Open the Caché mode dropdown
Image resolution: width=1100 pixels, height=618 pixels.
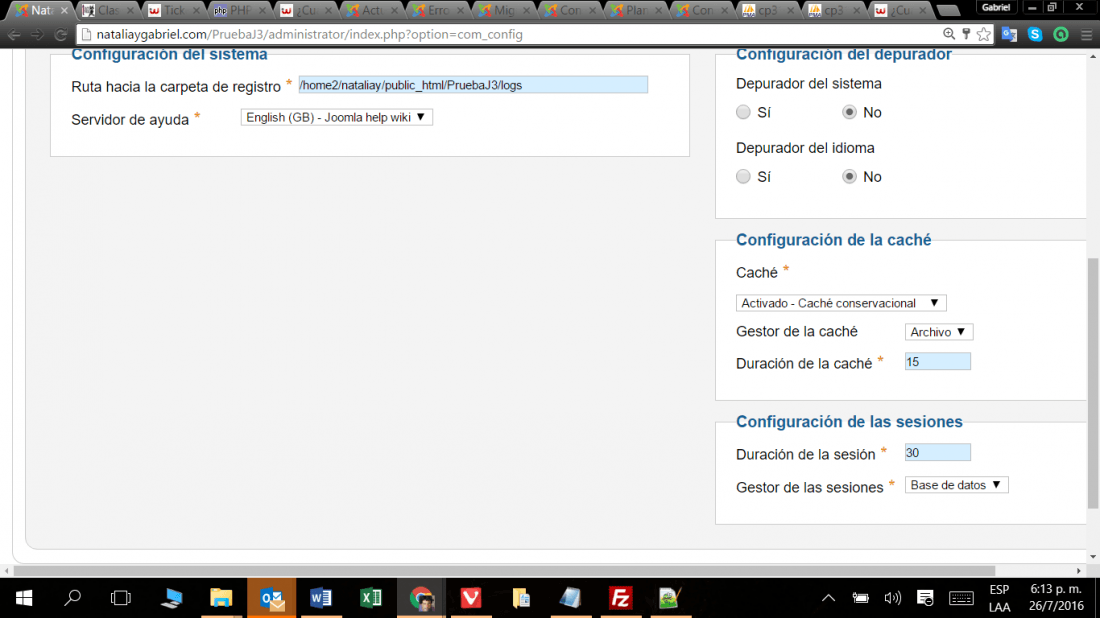(x=841, y=303)
